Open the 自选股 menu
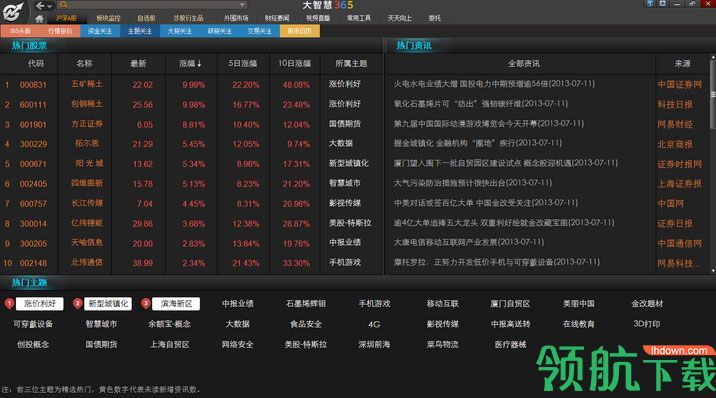The width and height of the screenshot is (716, 398). (x=146, y=18)
